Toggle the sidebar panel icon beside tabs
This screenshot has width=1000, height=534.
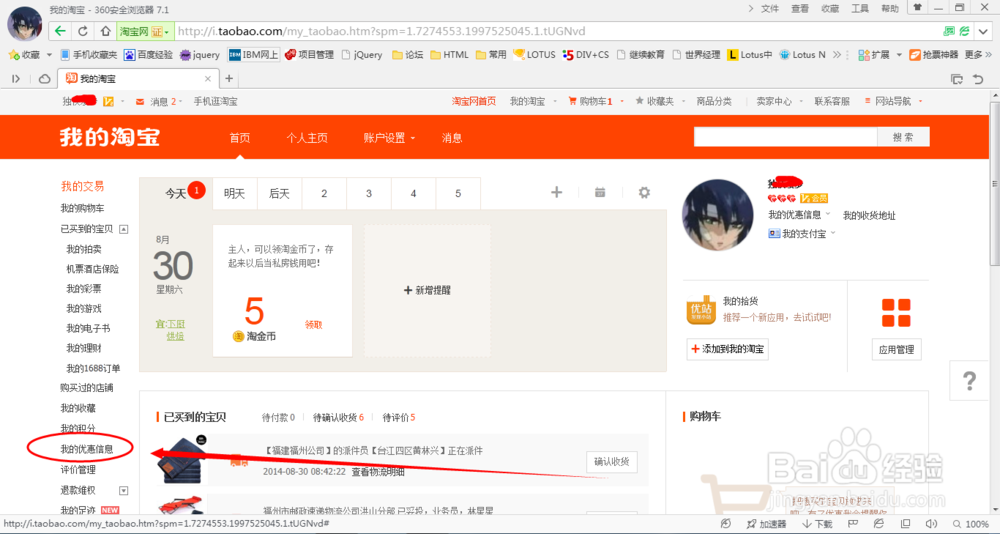coord(16,78)
